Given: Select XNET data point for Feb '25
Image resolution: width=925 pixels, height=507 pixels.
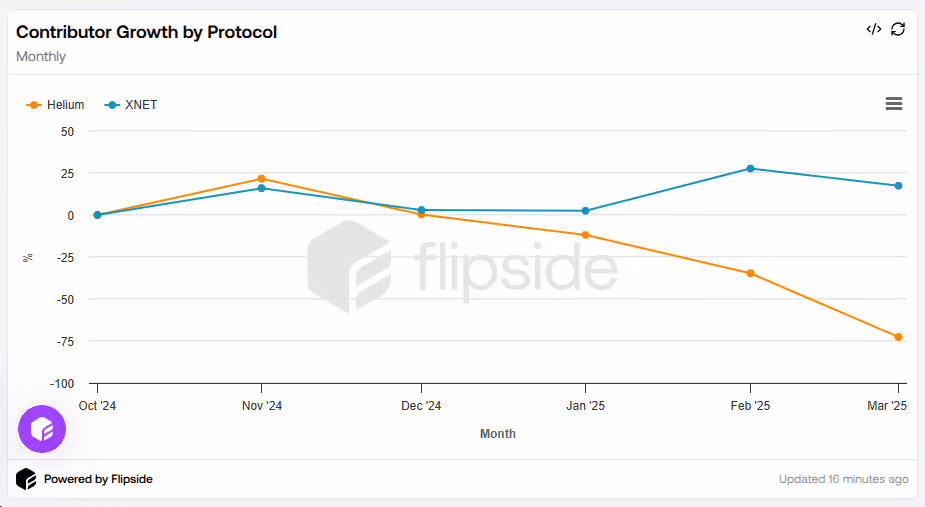Looking at the screenshot, I should [x=750, y=169].
